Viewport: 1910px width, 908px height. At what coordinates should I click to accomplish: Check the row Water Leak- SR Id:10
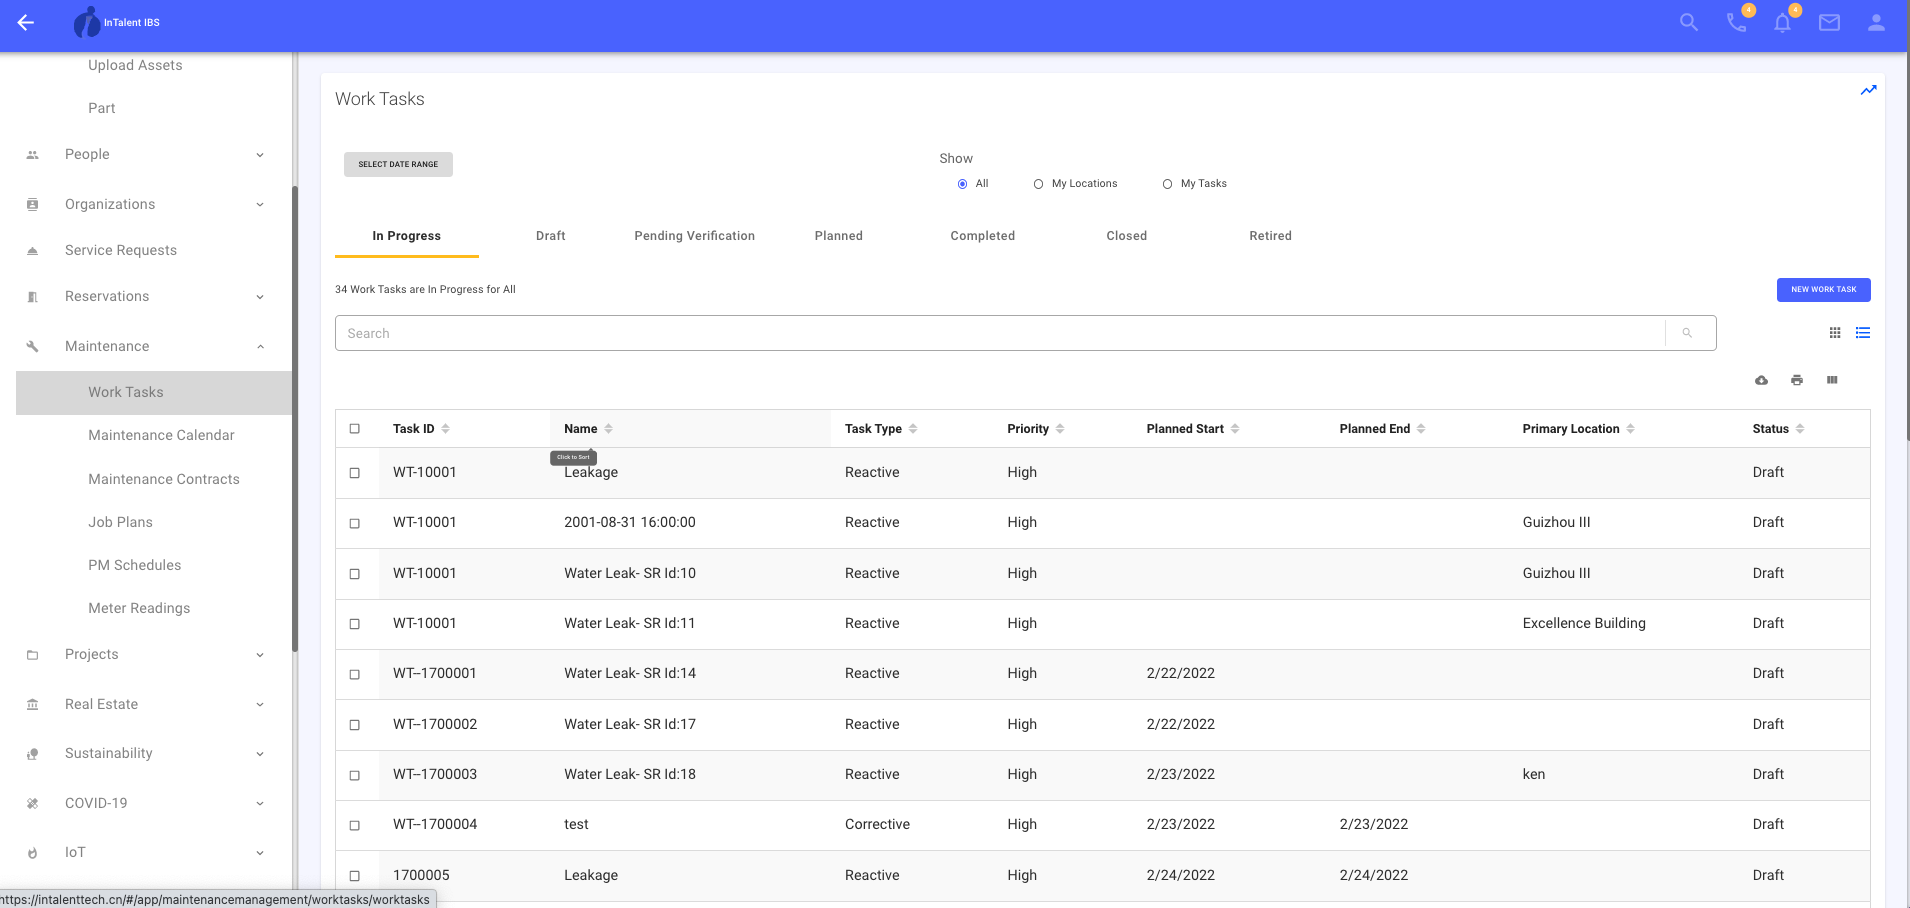click(x=354, y=574)
